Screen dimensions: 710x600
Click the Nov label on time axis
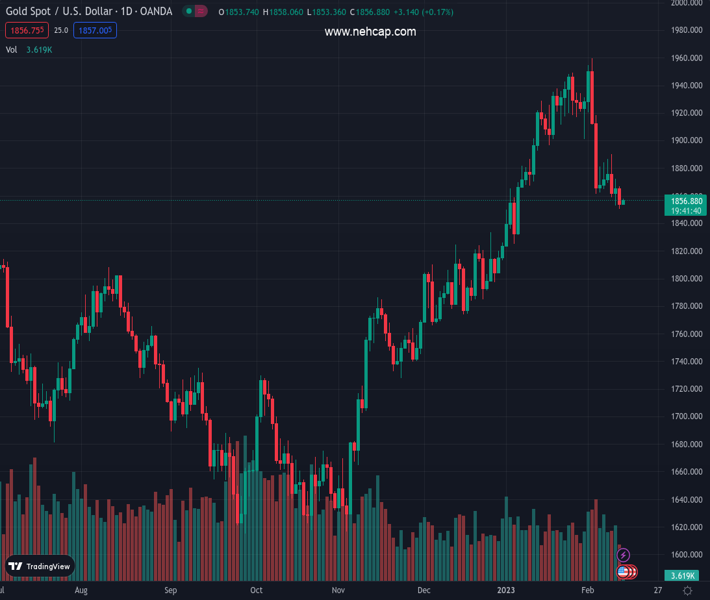pyautogui.click(x=338, y=591)
